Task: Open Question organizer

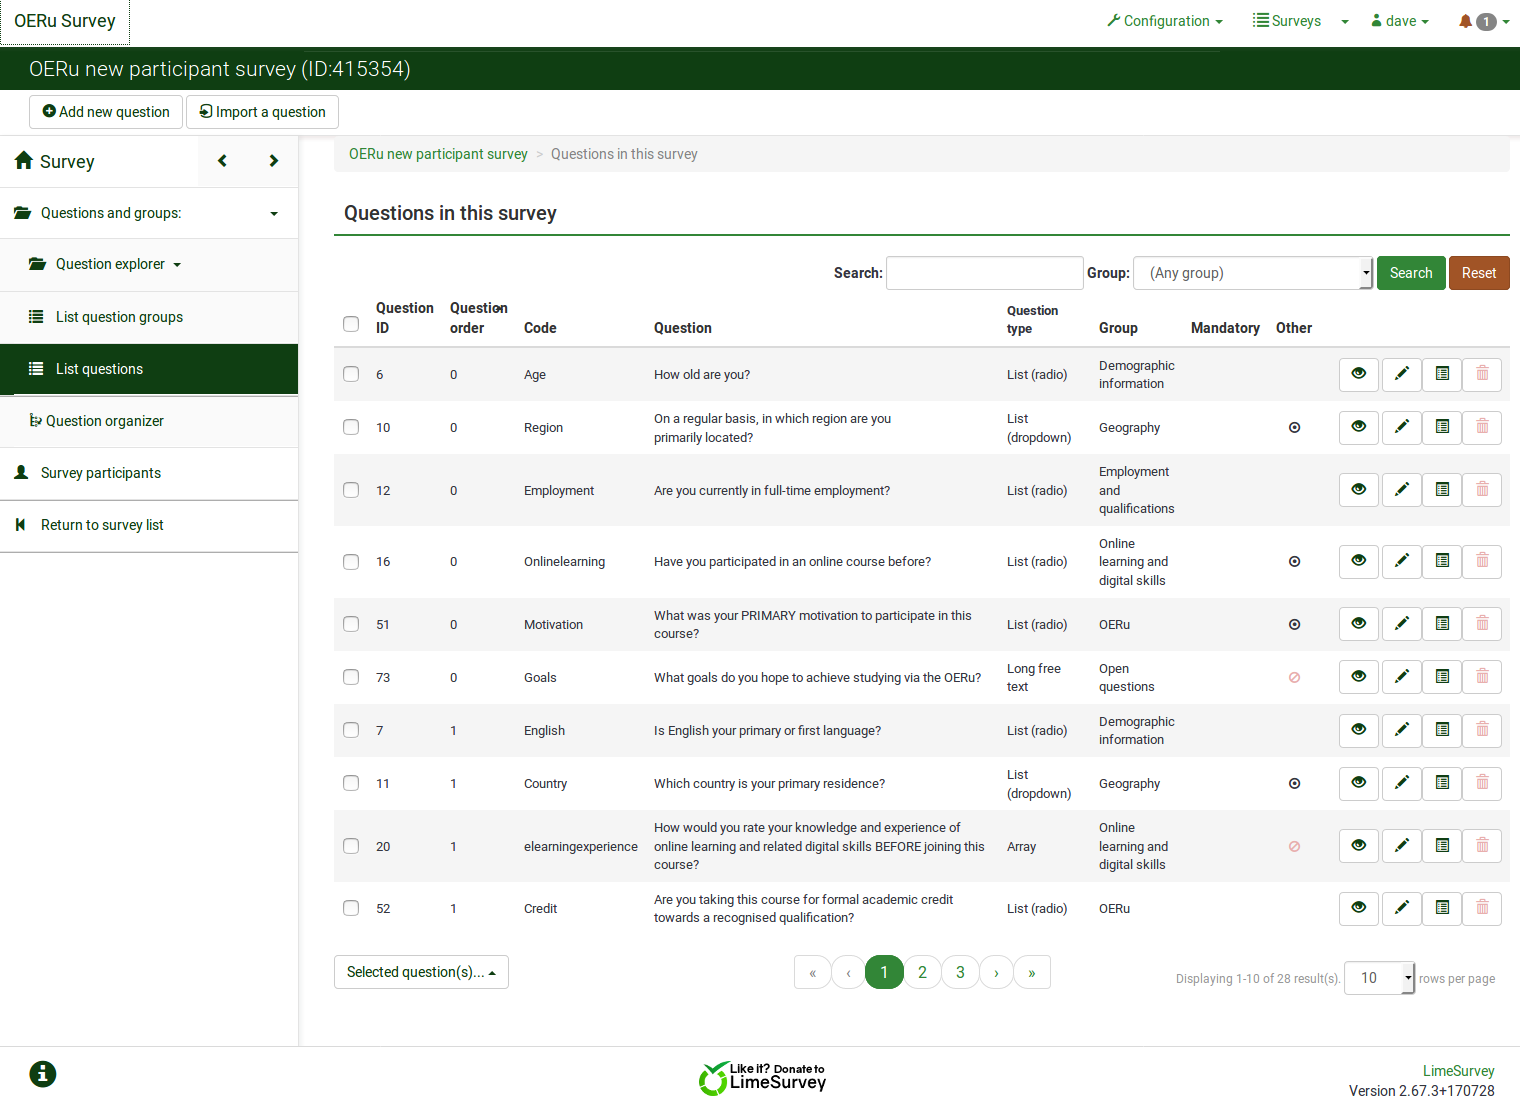Action: tap(149, 421)
